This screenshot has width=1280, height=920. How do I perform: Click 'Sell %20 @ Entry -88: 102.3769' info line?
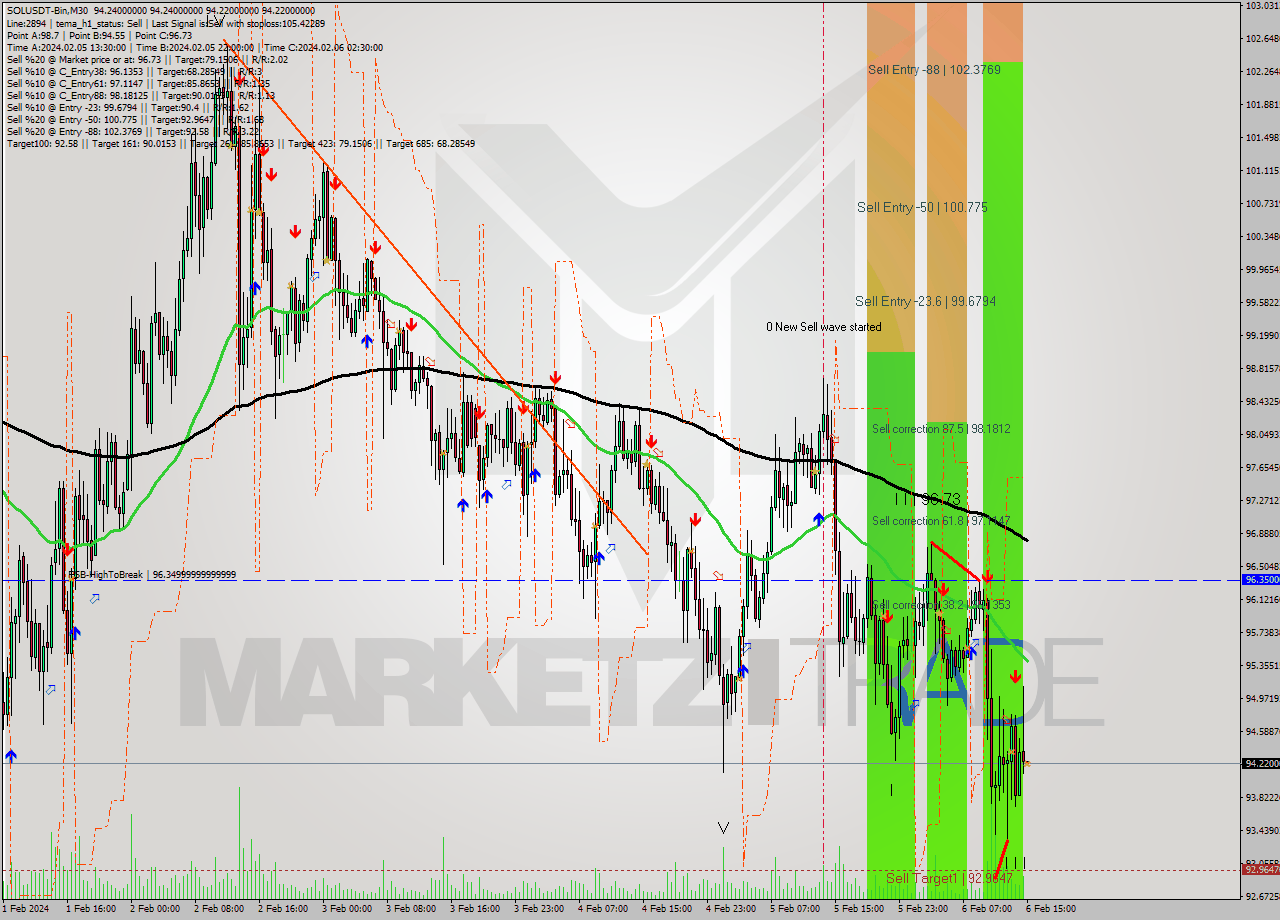click(135, 131)
